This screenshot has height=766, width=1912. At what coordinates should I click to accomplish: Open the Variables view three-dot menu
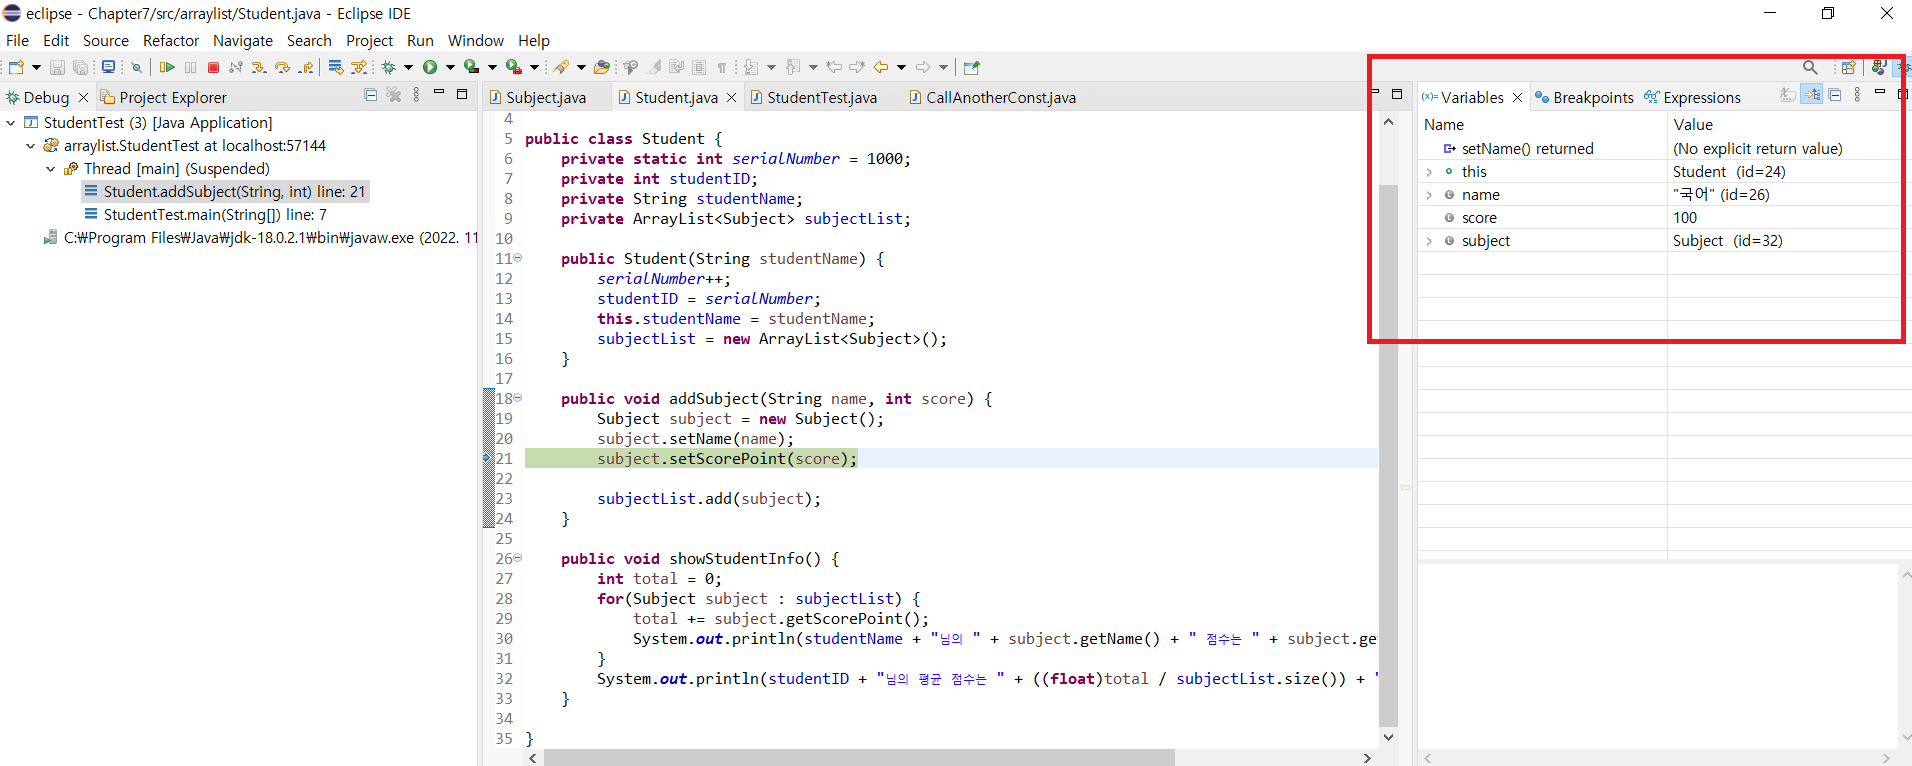1857,95
